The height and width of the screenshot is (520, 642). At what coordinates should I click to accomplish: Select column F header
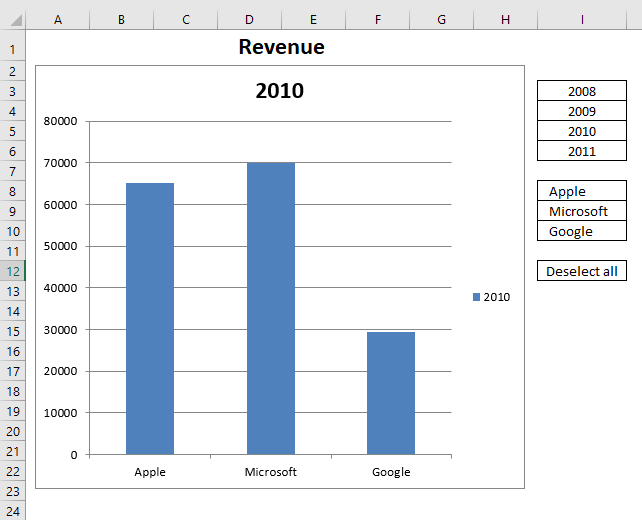pos(378,20)
